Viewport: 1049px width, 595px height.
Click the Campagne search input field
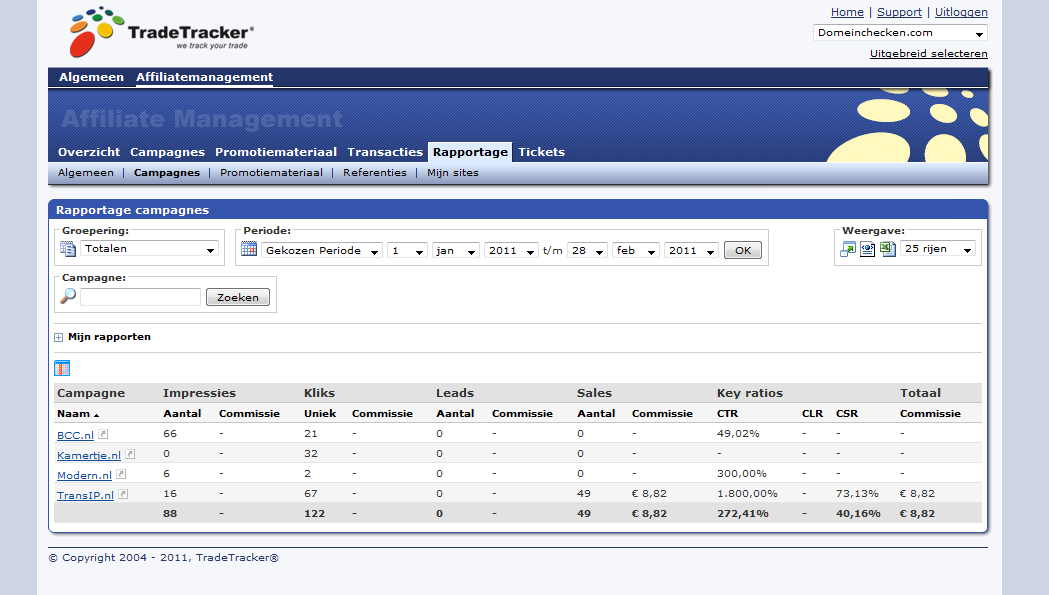tap(140, 297)
